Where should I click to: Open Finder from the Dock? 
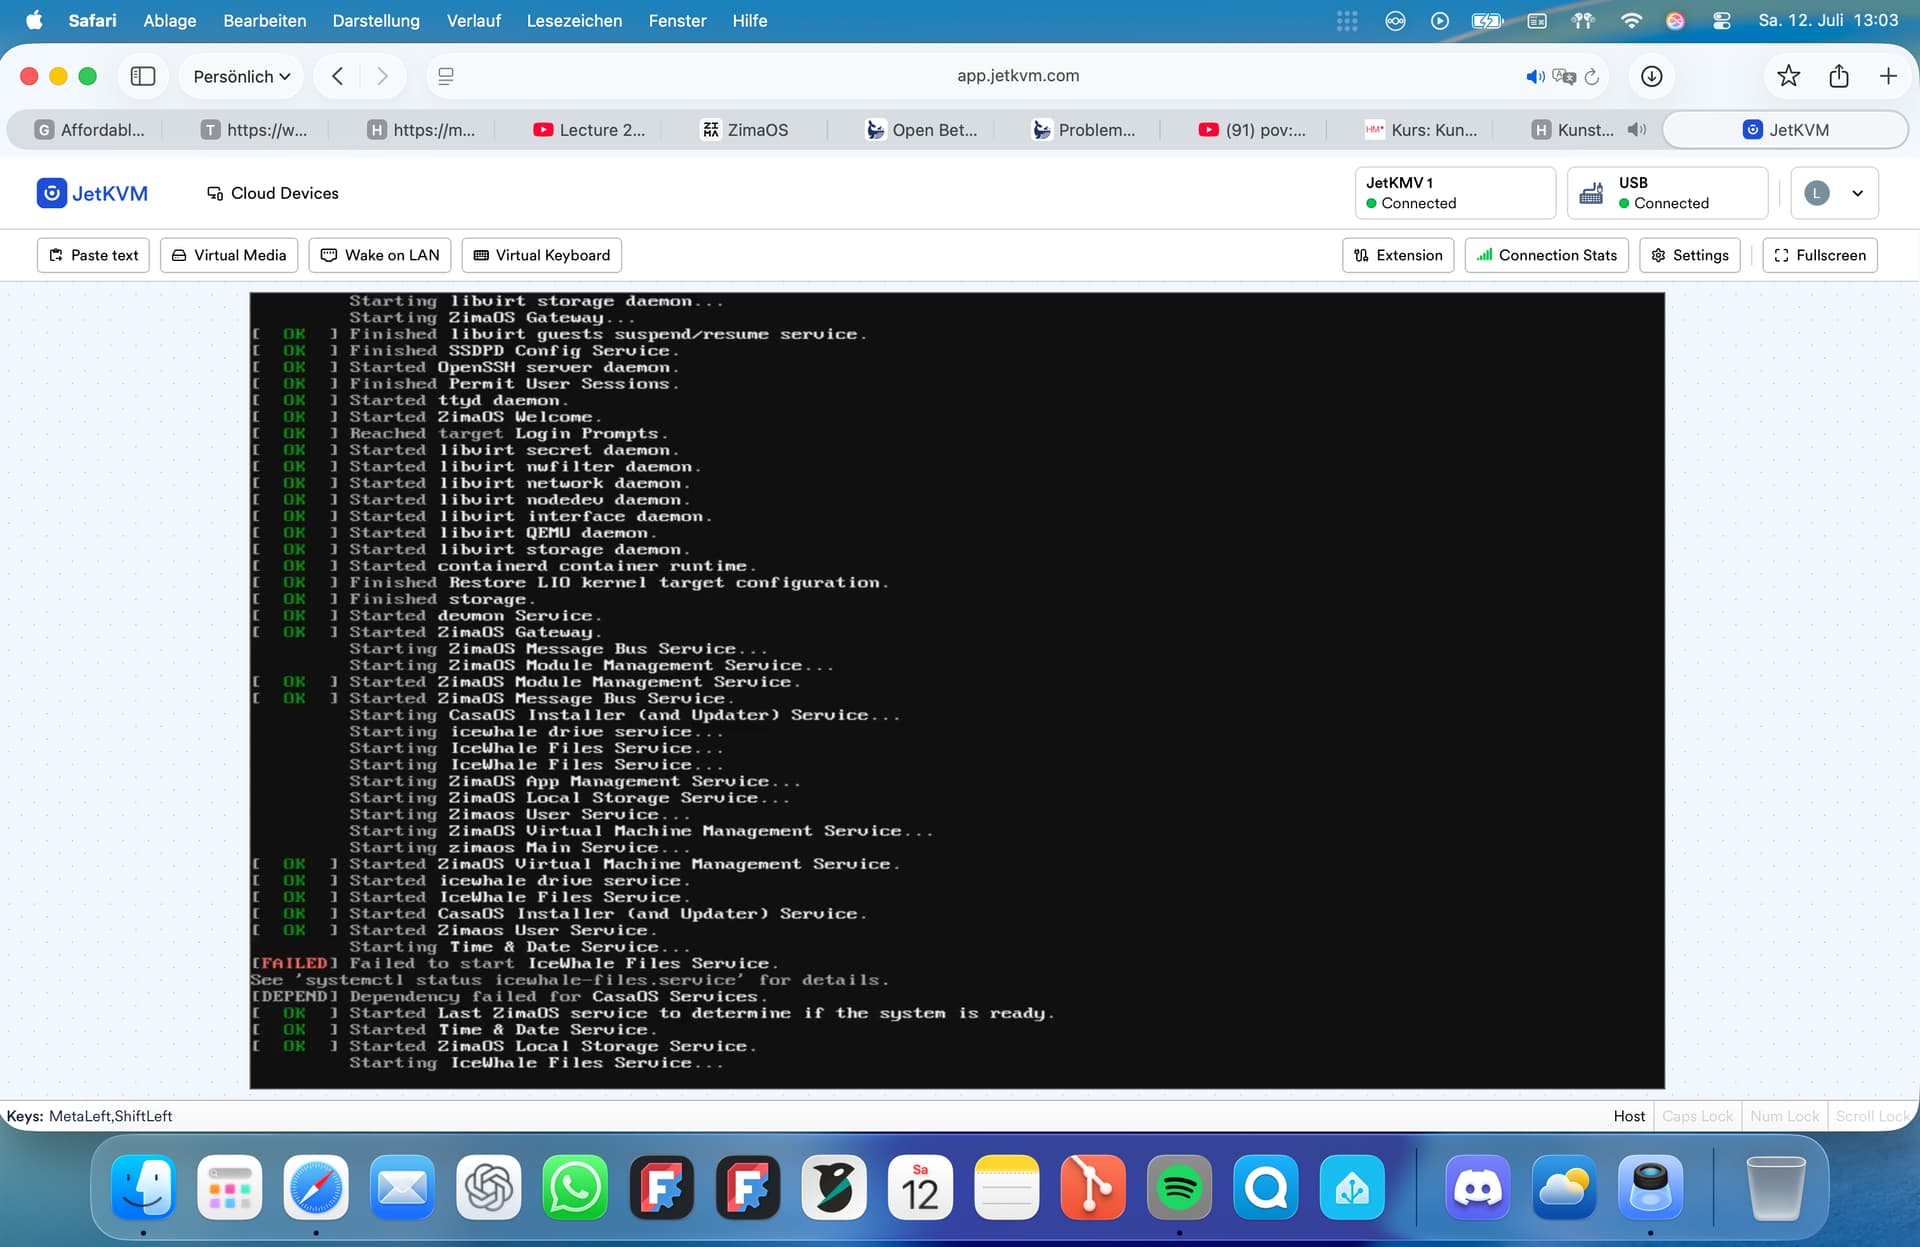pyautogui.click(x=143, y=1187)
